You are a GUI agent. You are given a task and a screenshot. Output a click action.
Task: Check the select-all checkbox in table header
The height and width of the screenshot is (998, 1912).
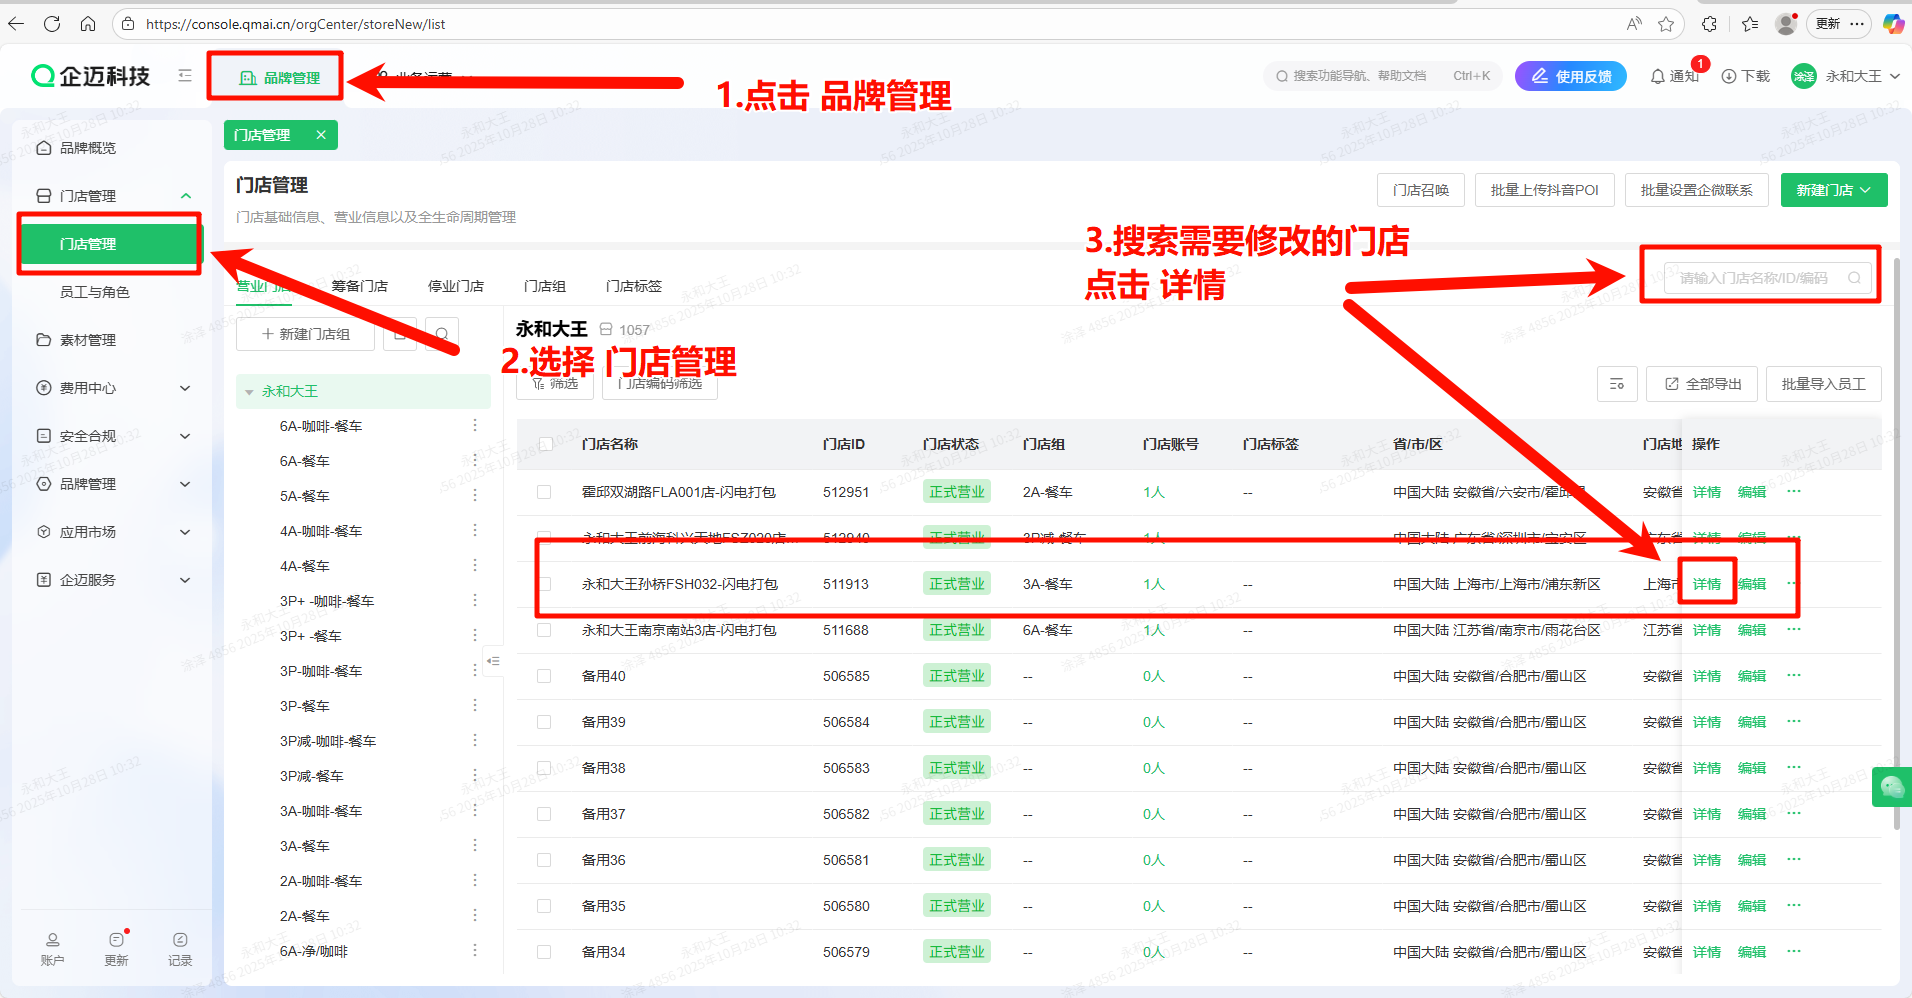tap(545, 444)
